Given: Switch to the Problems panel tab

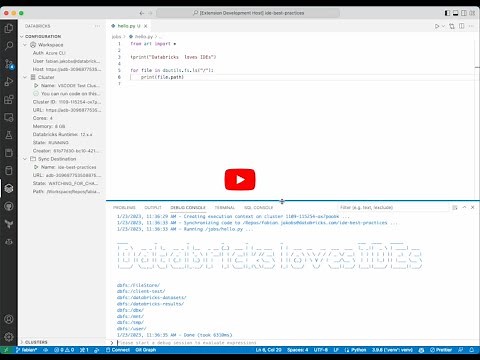Looking at the screenshot, I should point(124,207).
